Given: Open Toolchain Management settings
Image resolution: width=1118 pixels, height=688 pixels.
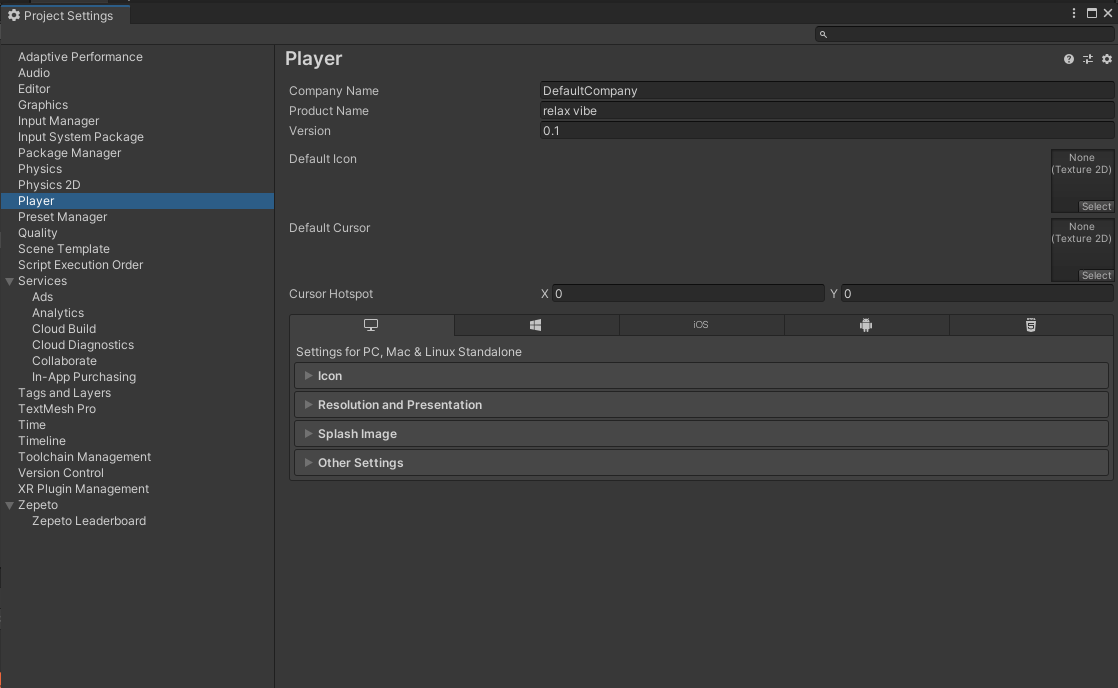Looking at the screenshot, I should pos(84,457).
